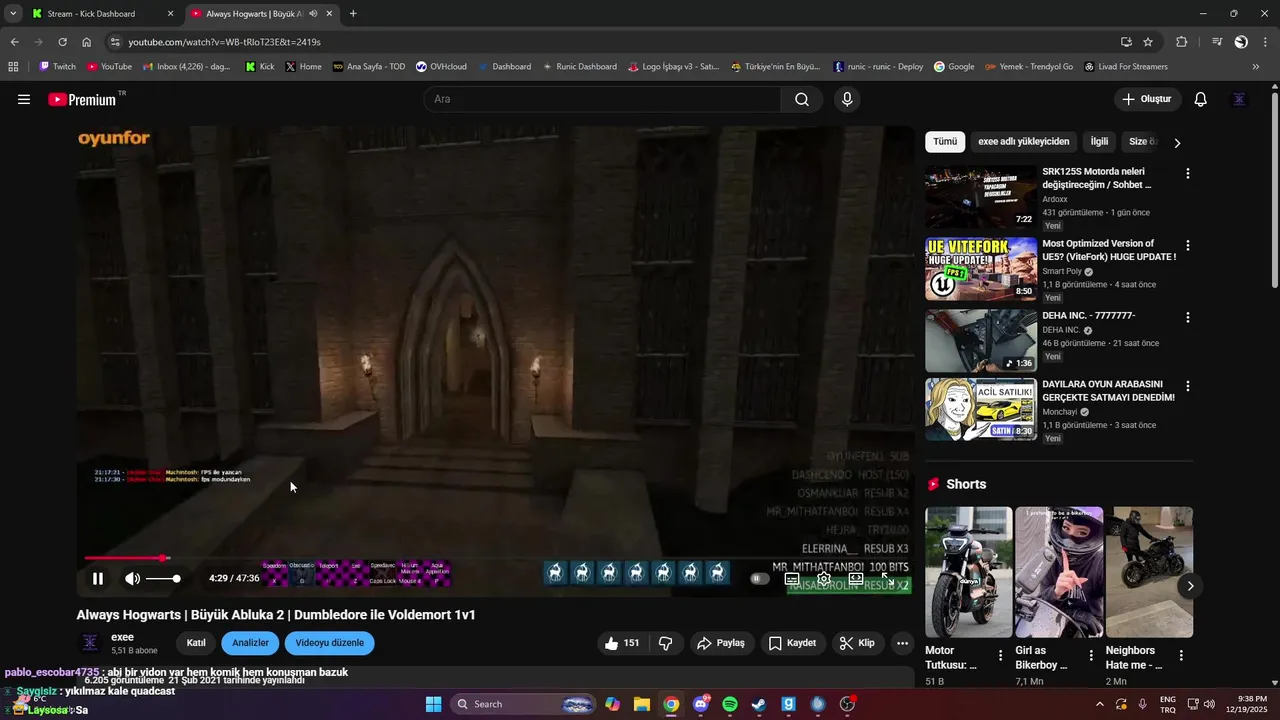
Task: Adjust the player volume slider
Action: pos(163,578)
